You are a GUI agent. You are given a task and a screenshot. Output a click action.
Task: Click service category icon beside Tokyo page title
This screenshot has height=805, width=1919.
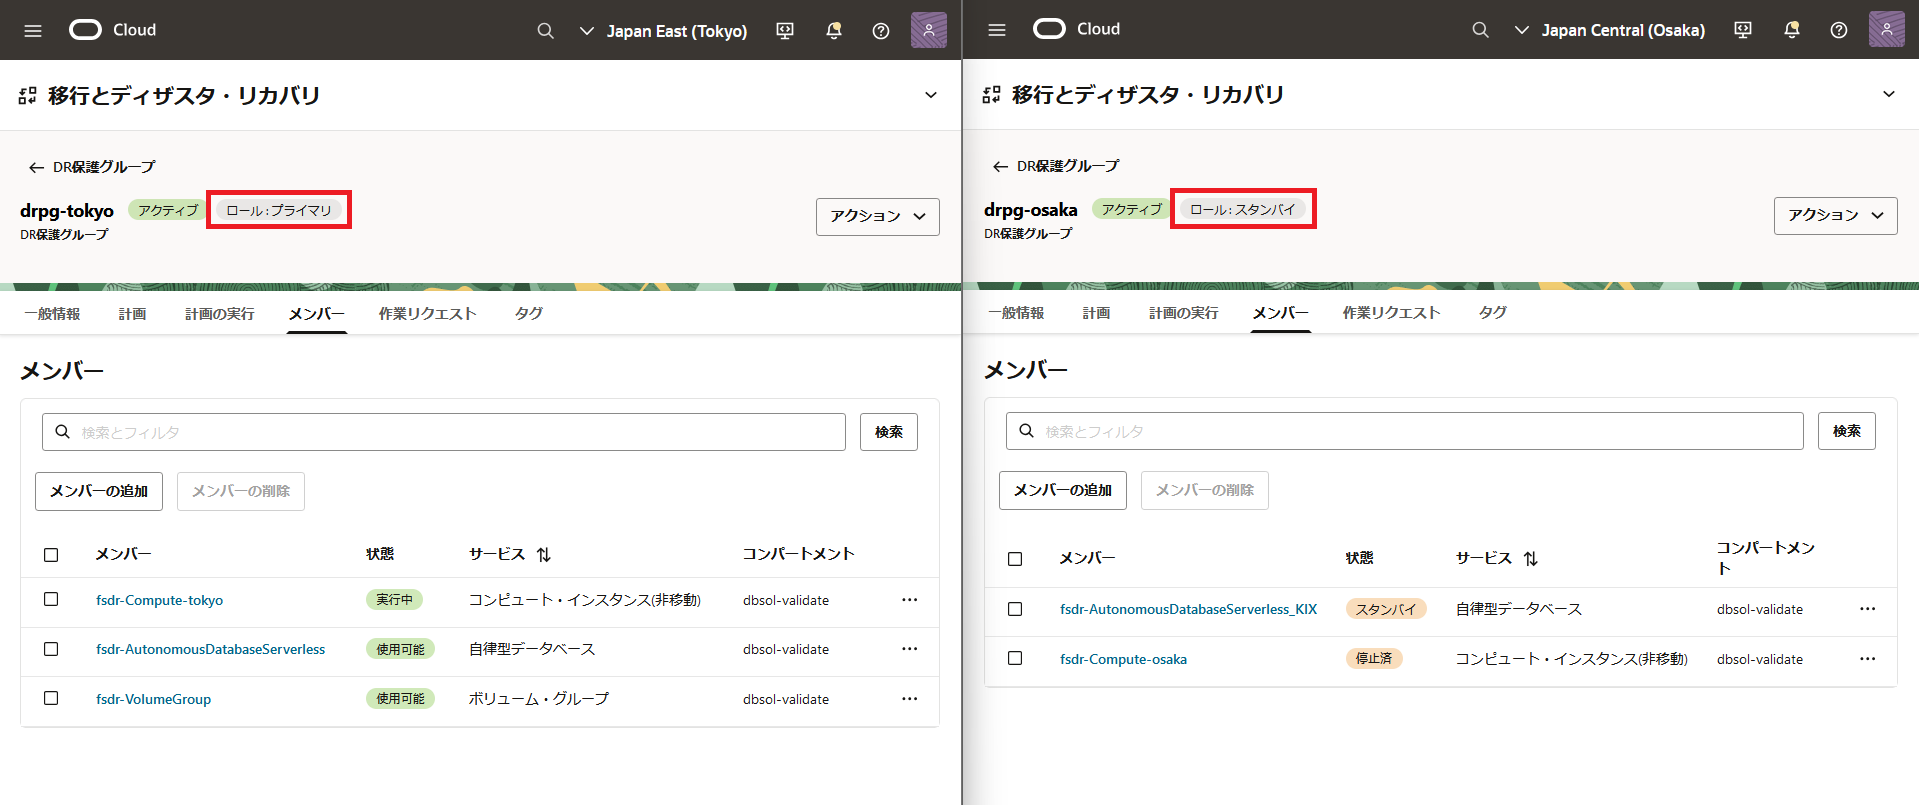pyautogui.click(x=27, y=96)
